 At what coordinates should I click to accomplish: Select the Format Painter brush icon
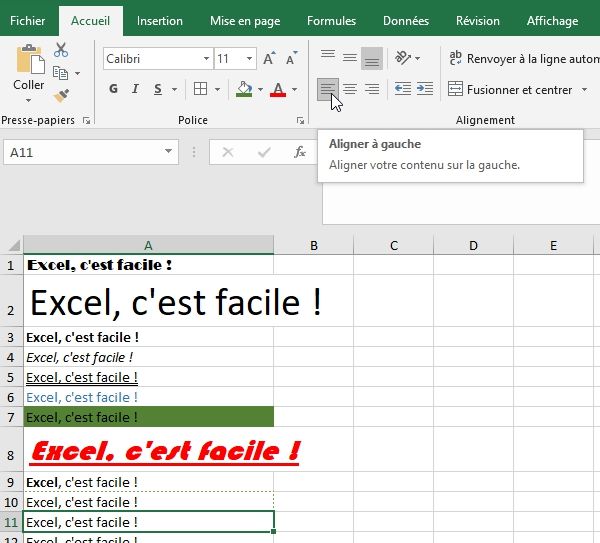point(61,96)
